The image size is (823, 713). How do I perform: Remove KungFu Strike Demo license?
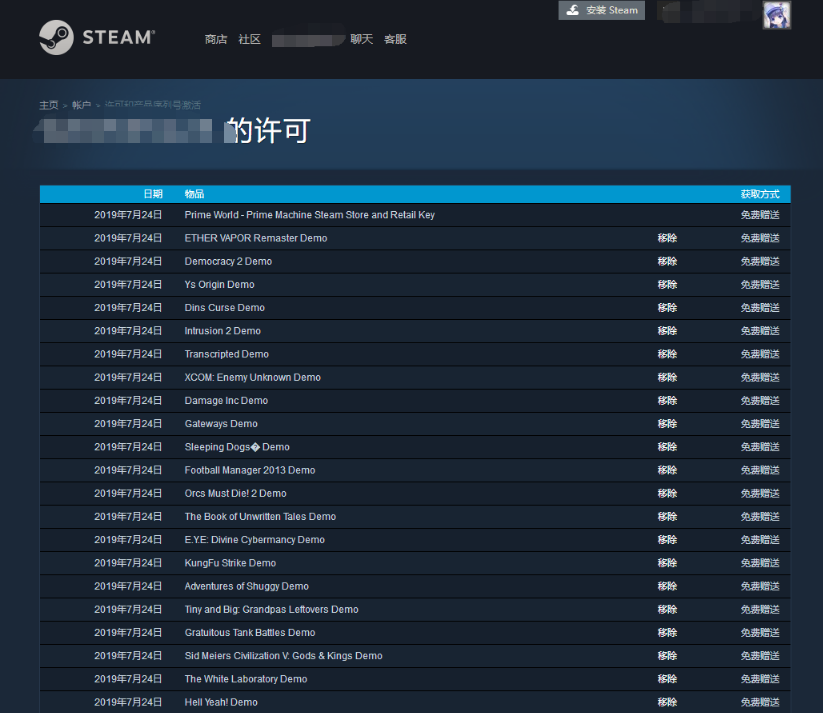[667, 563]
